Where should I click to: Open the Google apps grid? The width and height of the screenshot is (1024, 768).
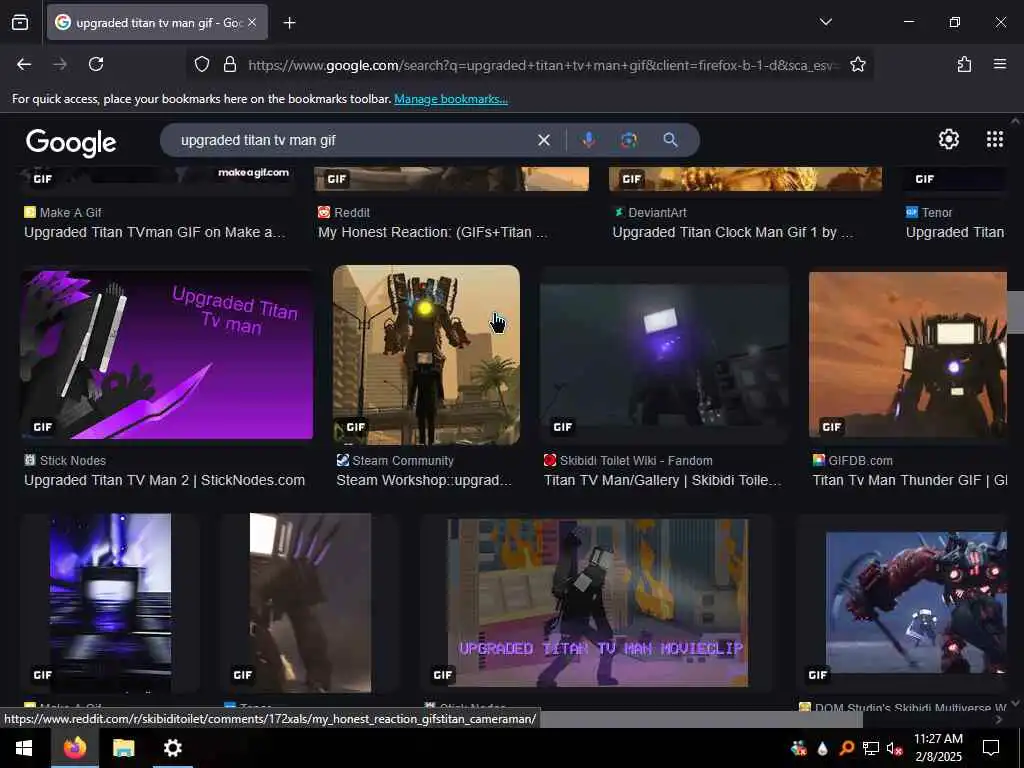(x=995, y=139)
